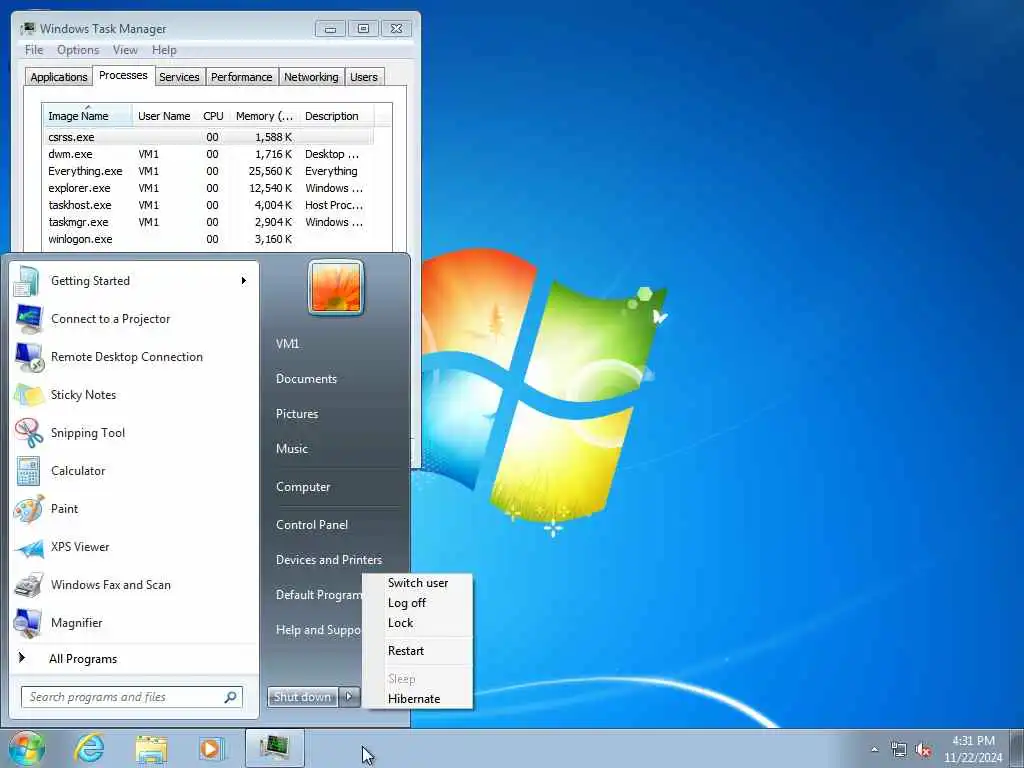Click the muted volume tray icon
The image size is (1024, 768).
pos(923,750)
